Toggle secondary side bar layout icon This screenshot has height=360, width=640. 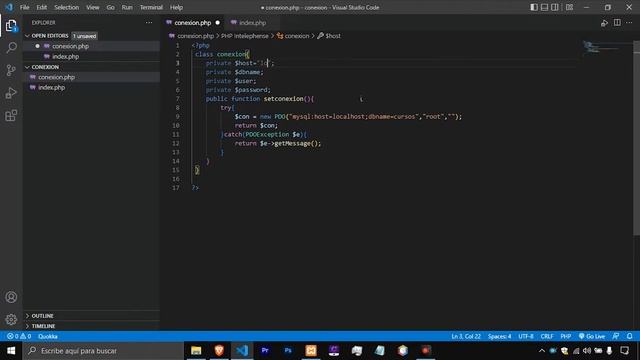[555, 7]
